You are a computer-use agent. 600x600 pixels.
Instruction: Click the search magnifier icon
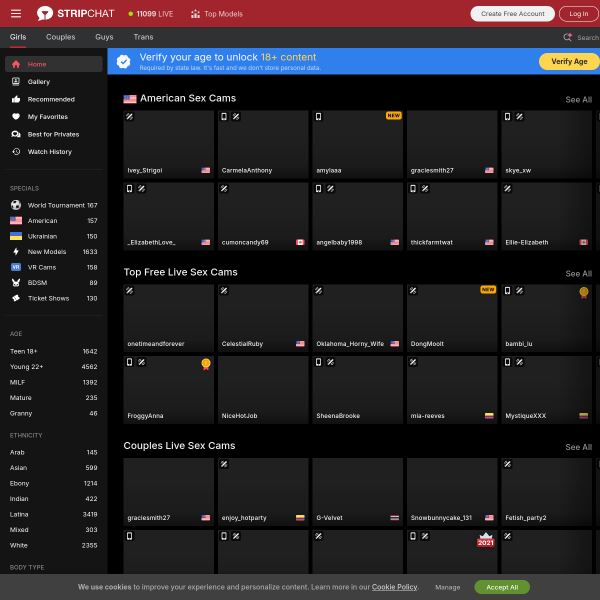click(567, 37)
